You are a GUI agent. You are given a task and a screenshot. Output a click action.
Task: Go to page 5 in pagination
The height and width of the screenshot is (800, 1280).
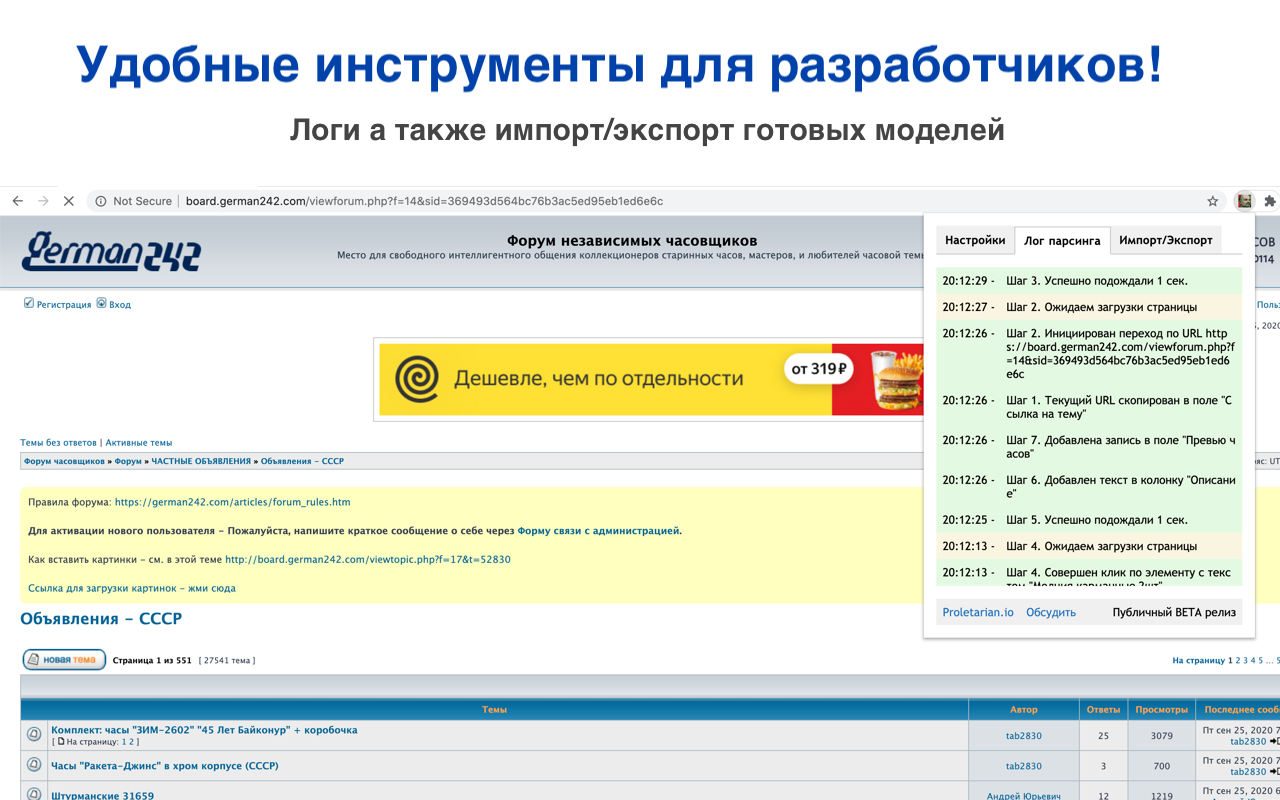pos(1261,660)
